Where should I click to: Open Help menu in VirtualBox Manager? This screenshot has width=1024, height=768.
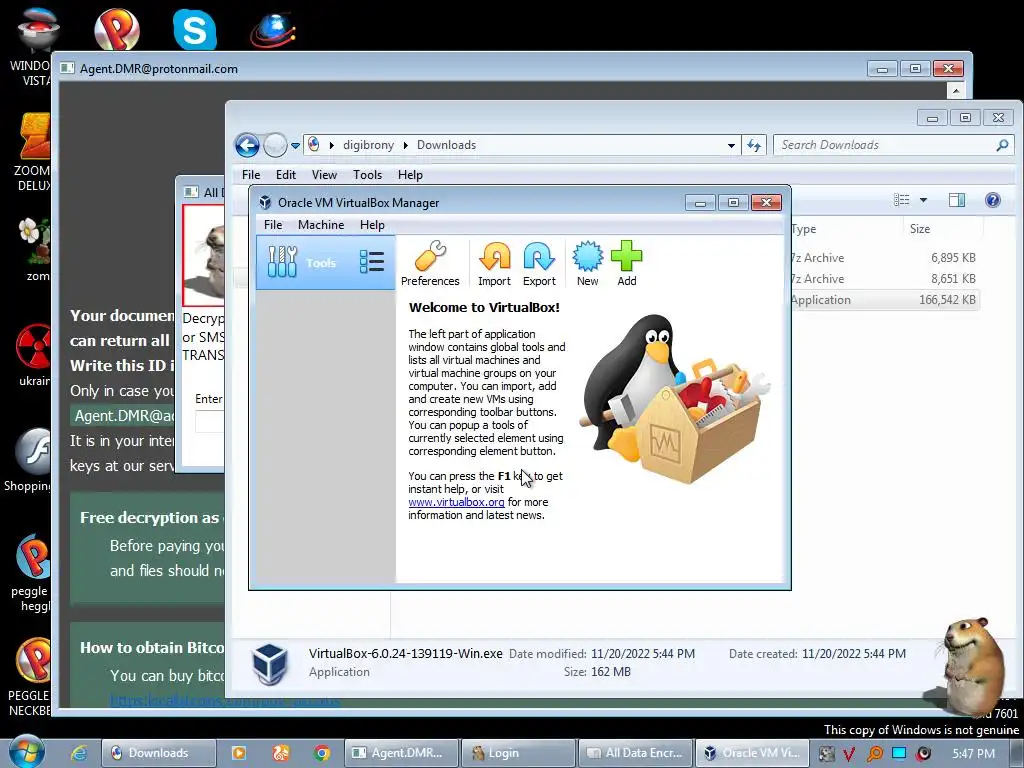point(372,225)
